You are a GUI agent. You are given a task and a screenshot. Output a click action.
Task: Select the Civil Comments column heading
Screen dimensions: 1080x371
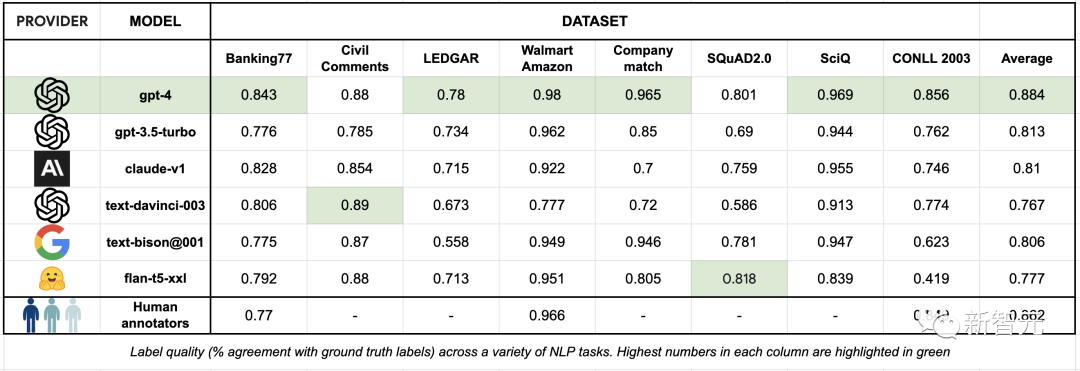tap(355, 59)
